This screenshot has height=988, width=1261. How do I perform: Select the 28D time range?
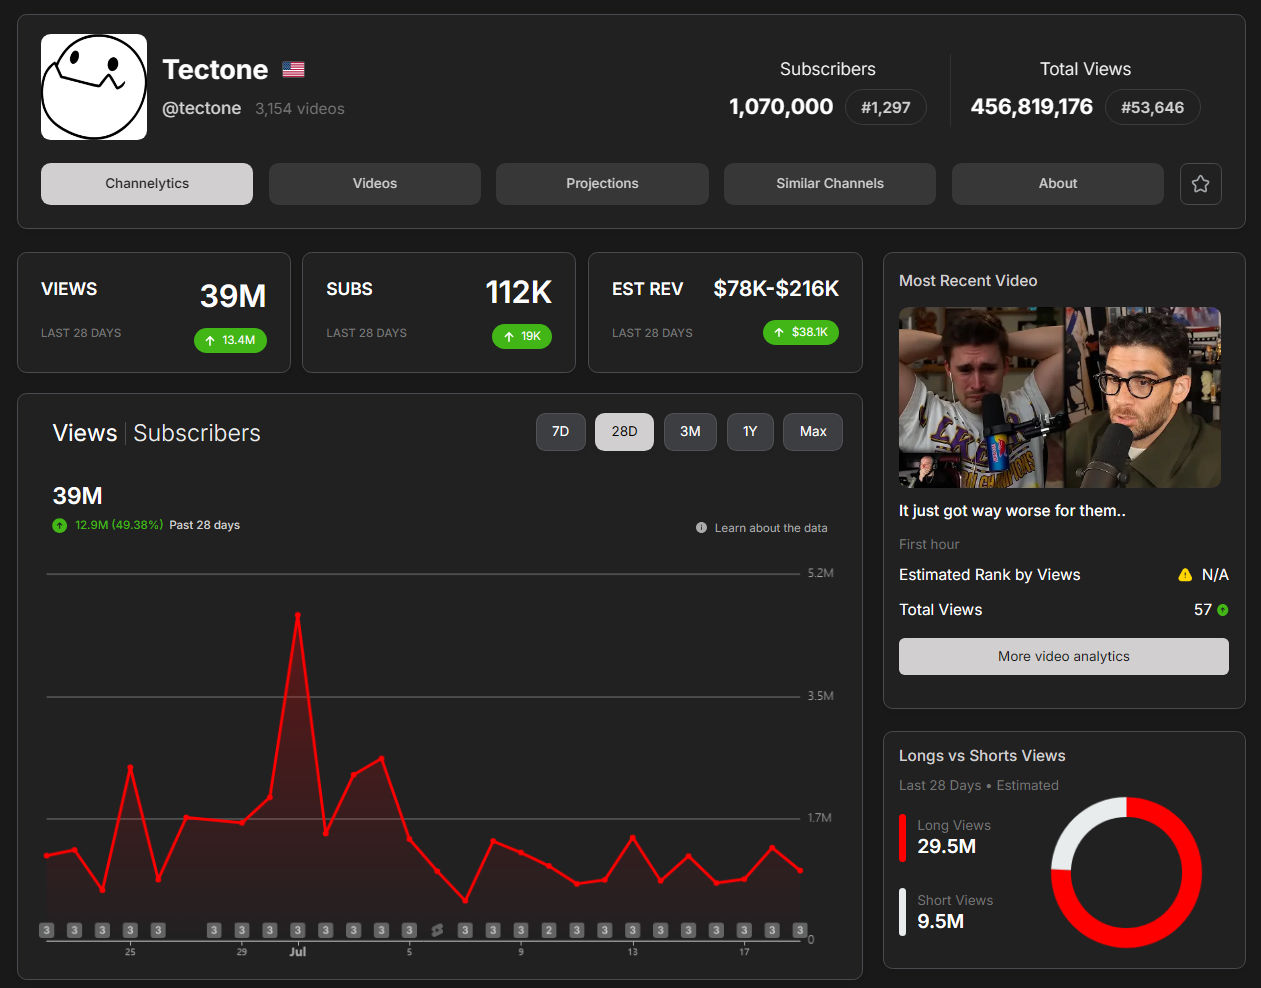coord(625,432)
